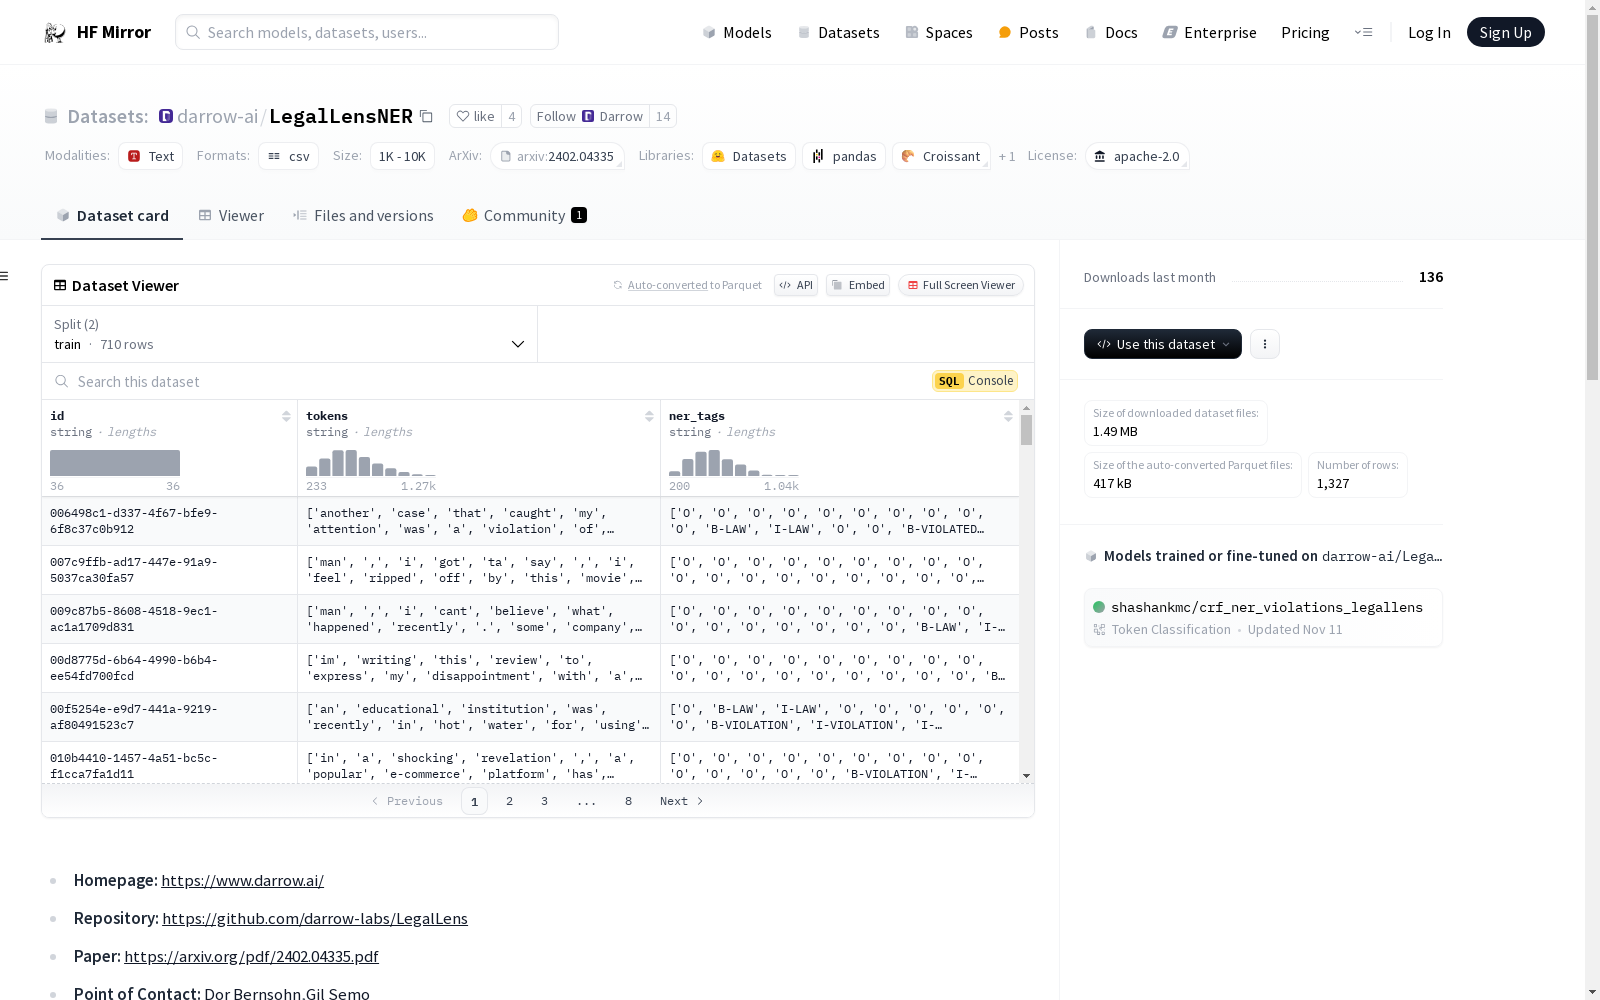Open the Spaces menu item
Screen dimensions: 1600x1000
tap(939, 33)
